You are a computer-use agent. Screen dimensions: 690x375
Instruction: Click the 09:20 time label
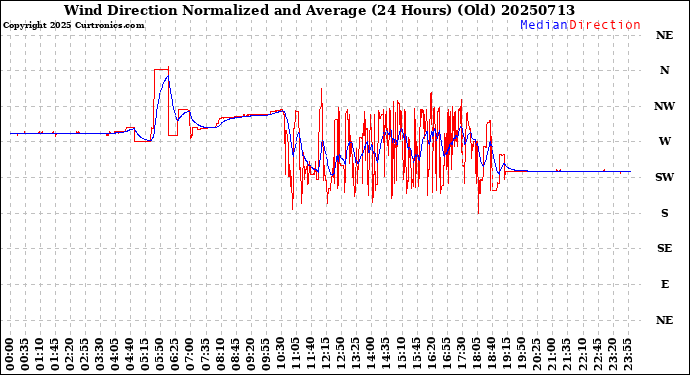(250, 354)
